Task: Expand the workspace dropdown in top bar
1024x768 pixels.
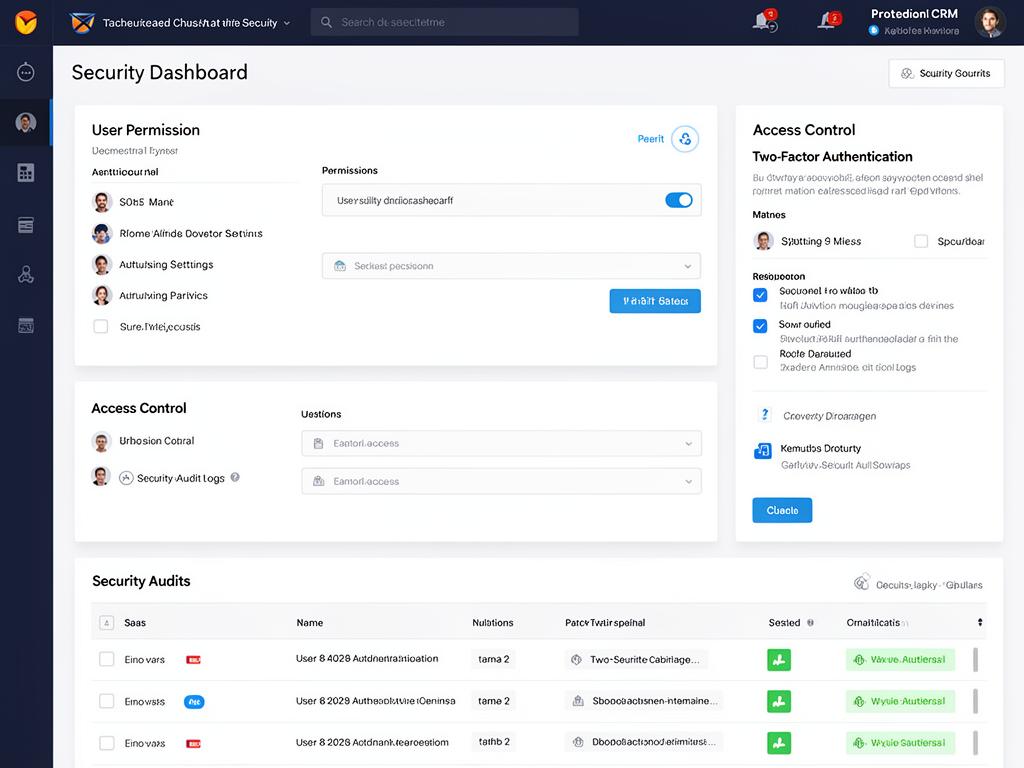Action: coord(287,22)
